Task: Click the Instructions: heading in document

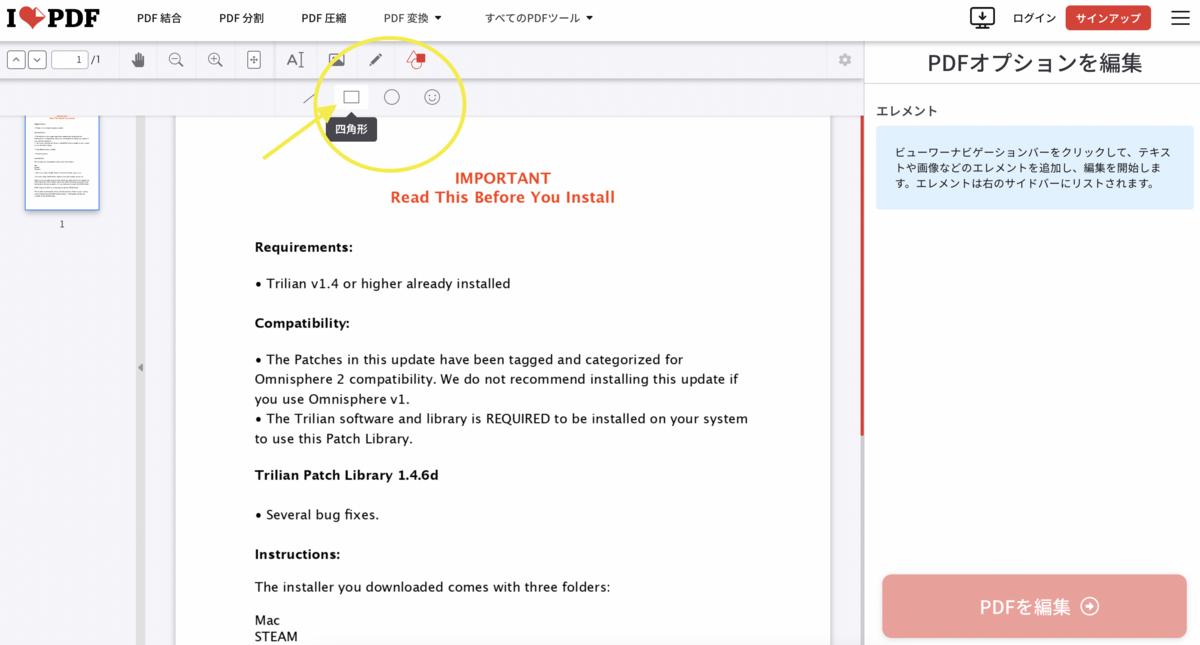Action: (x=297, y=554)
